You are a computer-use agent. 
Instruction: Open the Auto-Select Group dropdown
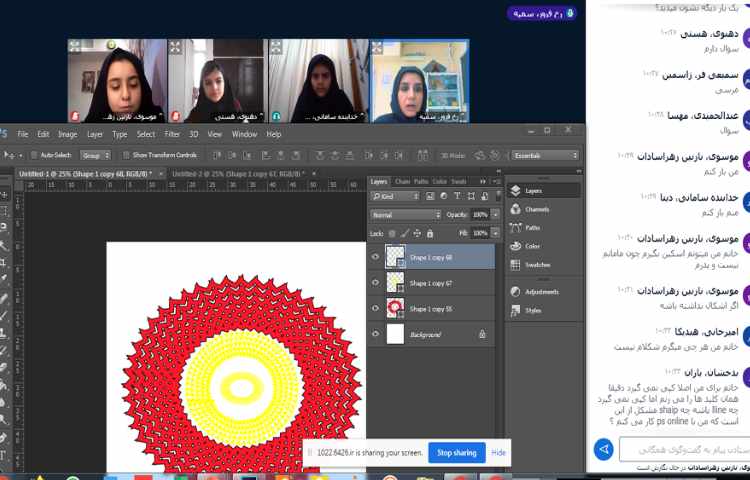(x=96, y=155)
